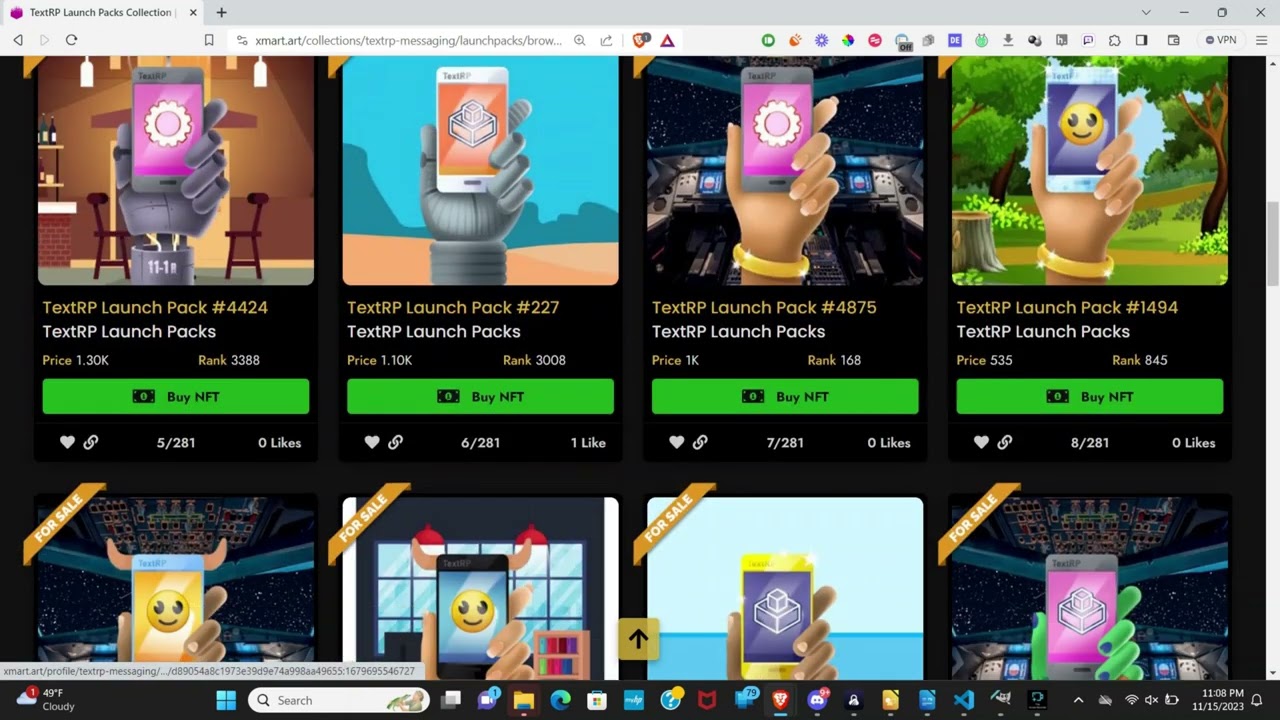Click the '0 Likes' text on #4424 card

coord(279,442)
